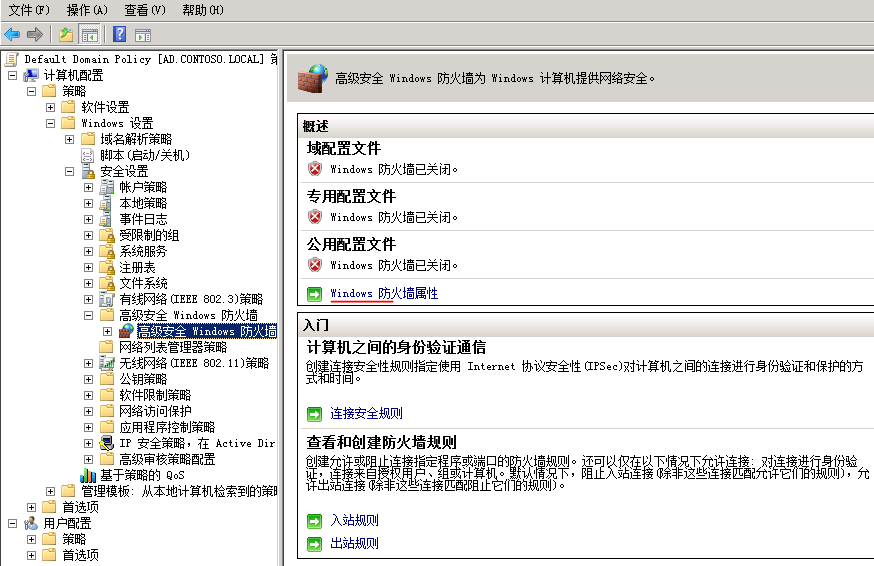
Task: Click the Up one level folder icon
Action: click(x=66, y=35)
